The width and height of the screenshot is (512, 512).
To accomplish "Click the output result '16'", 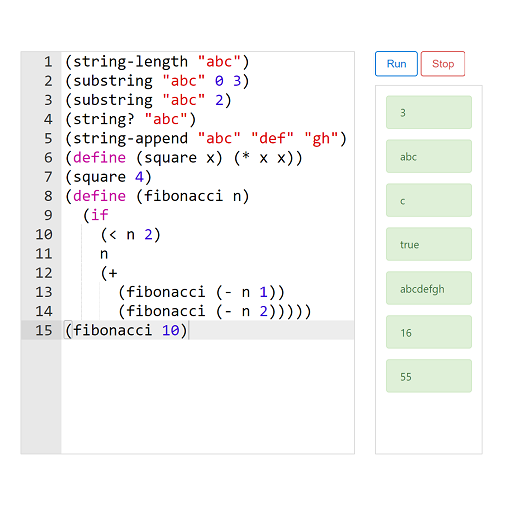I will 429,332.
